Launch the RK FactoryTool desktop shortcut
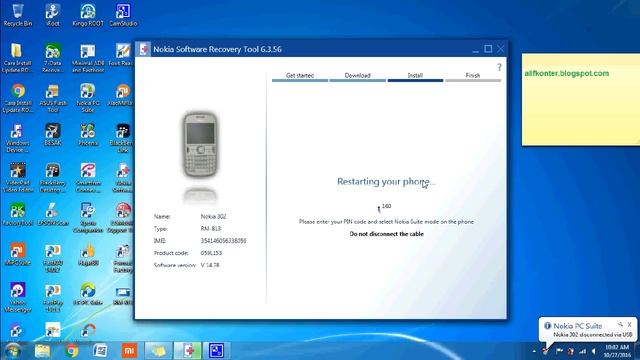 18,214
